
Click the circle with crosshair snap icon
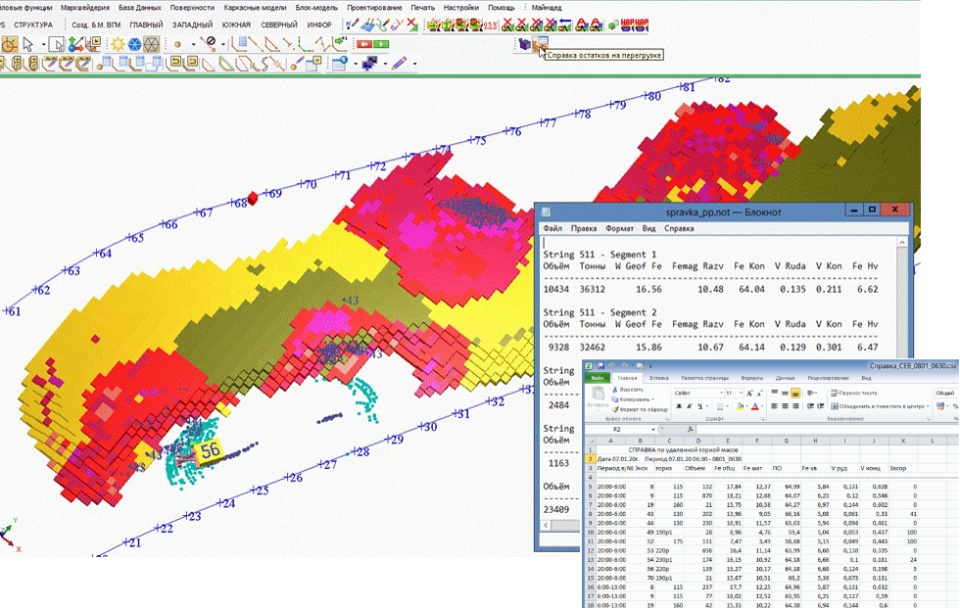click(9, 44)
